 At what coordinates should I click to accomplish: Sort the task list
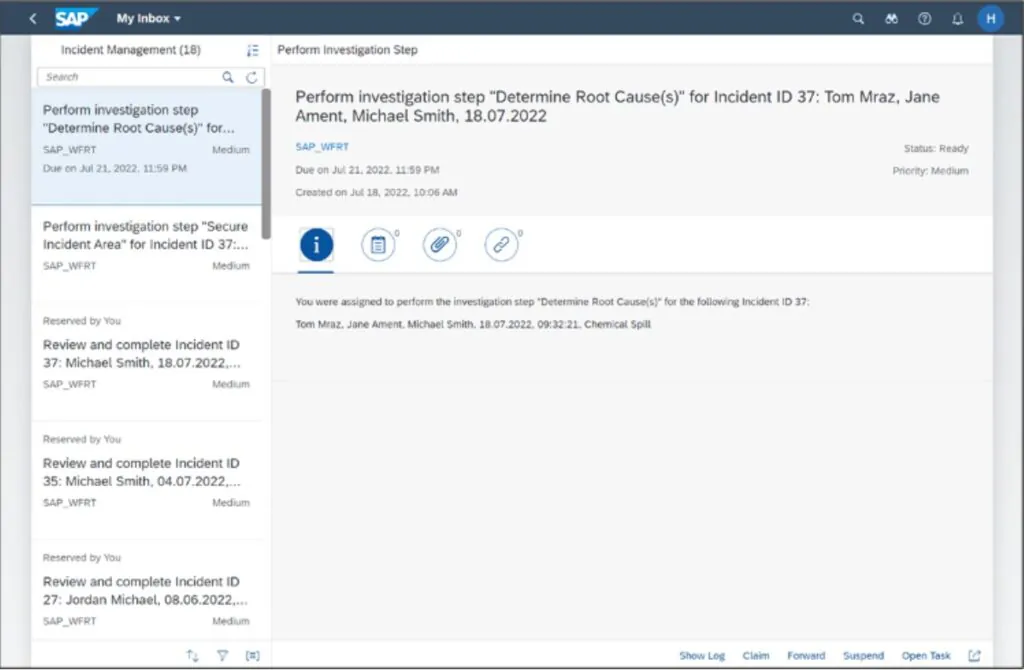(x=192, y=655)
